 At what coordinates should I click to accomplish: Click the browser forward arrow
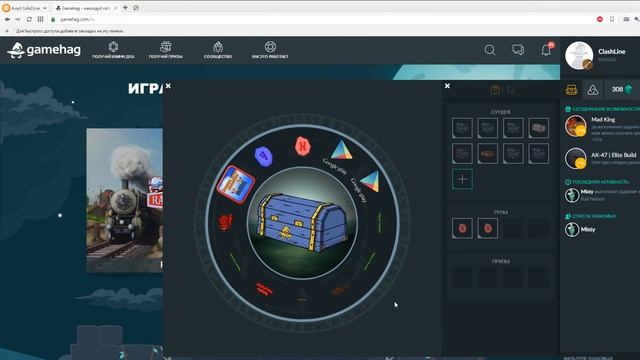tap(18, 19)
